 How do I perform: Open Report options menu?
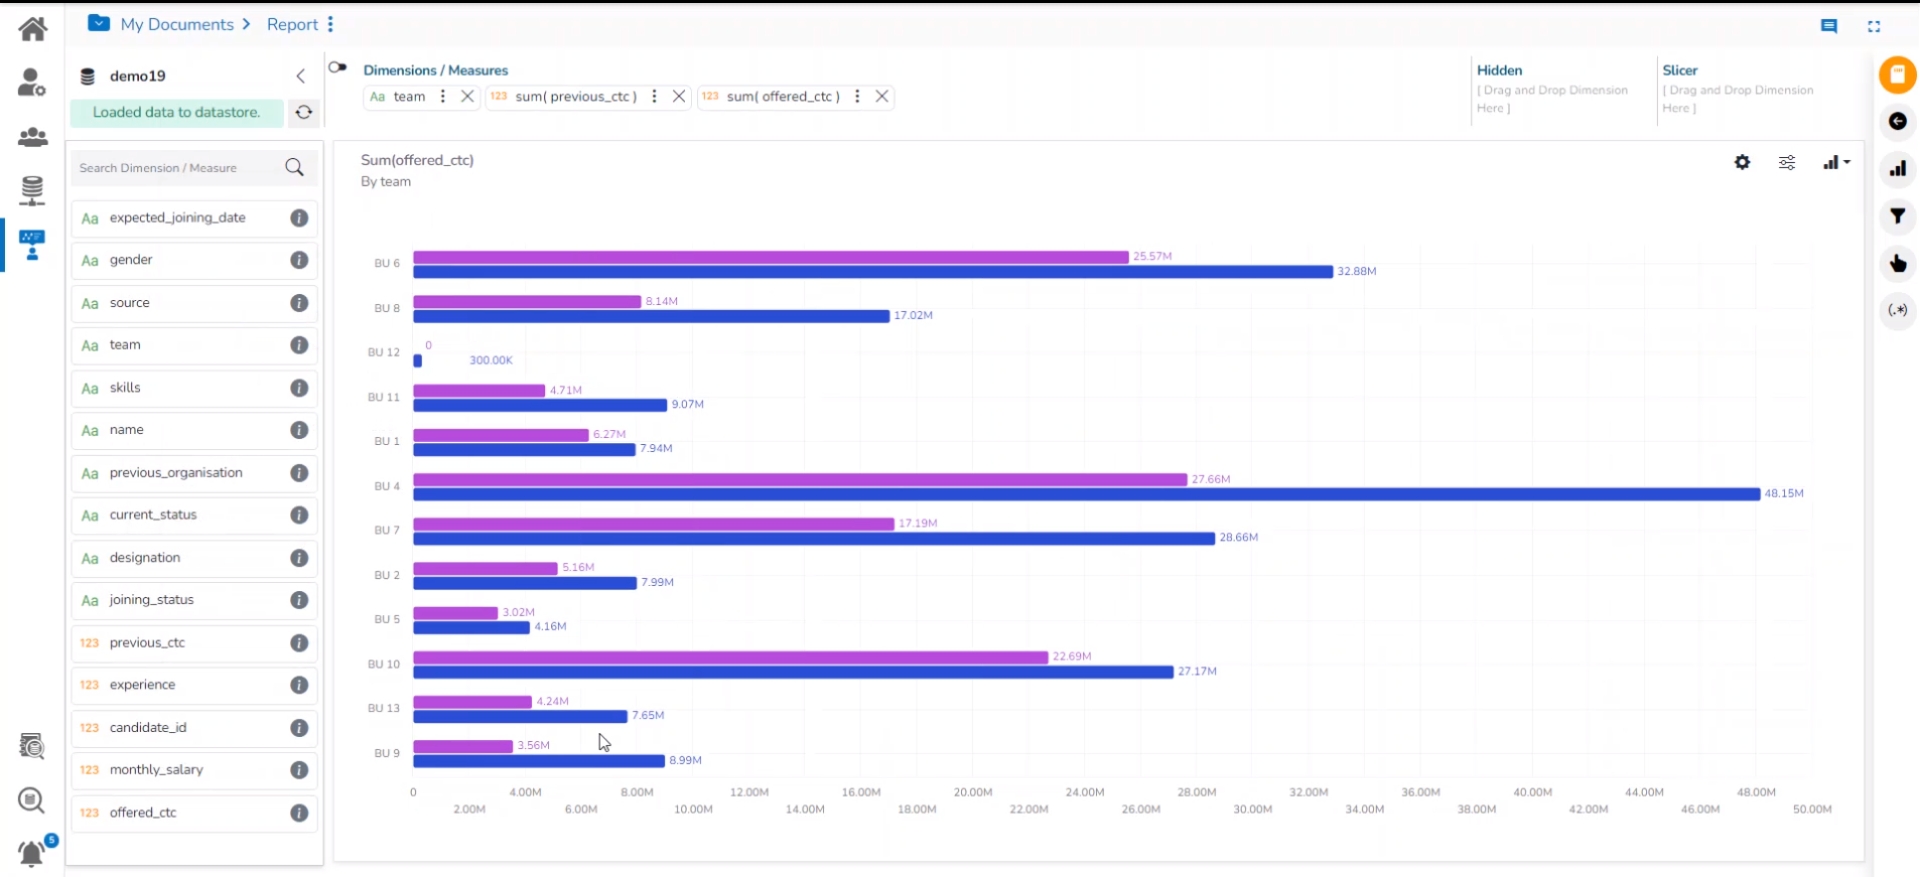point(331,24)
